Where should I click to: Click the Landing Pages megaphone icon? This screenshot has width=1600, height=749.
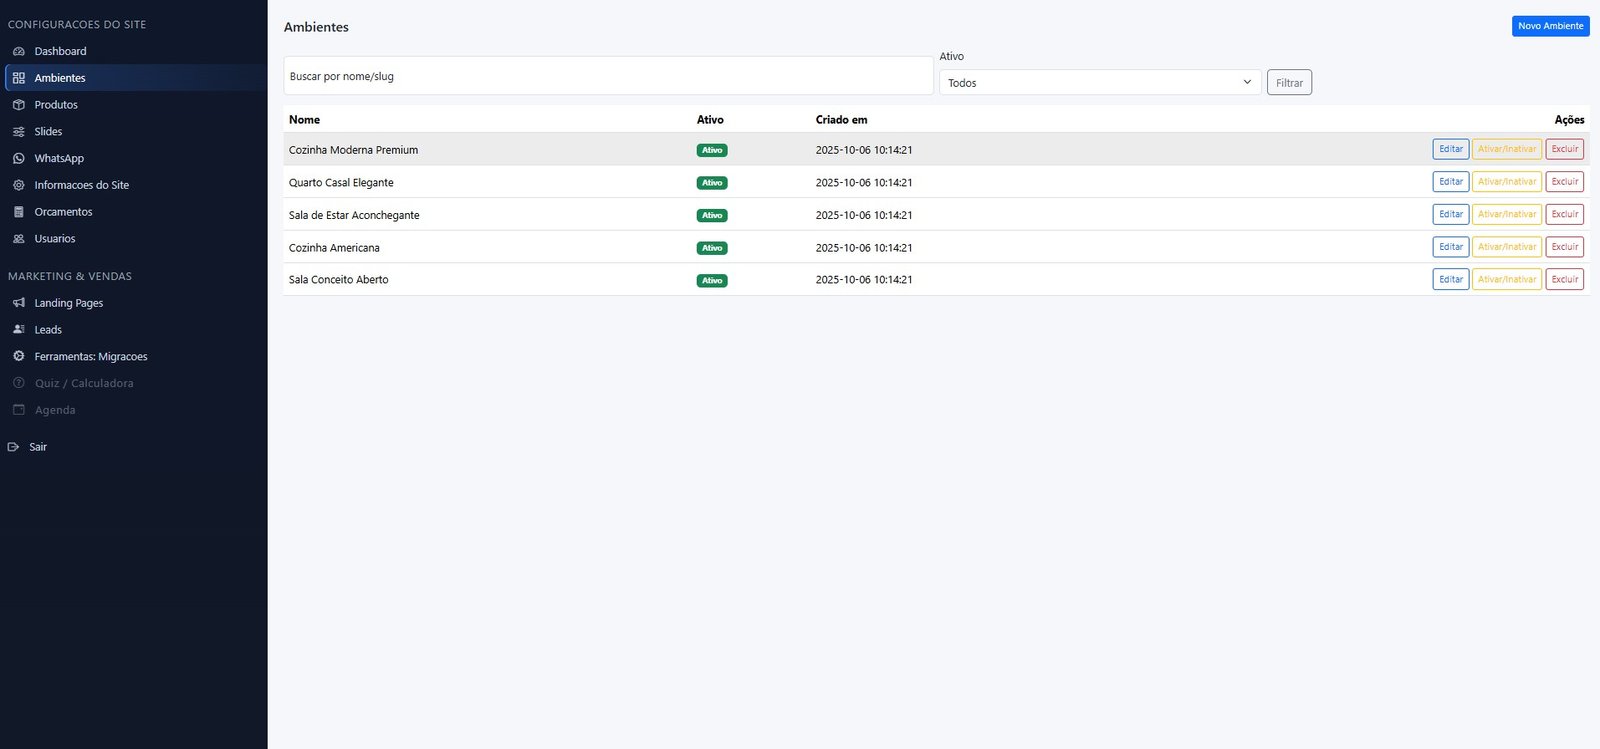tap(18, 303)
